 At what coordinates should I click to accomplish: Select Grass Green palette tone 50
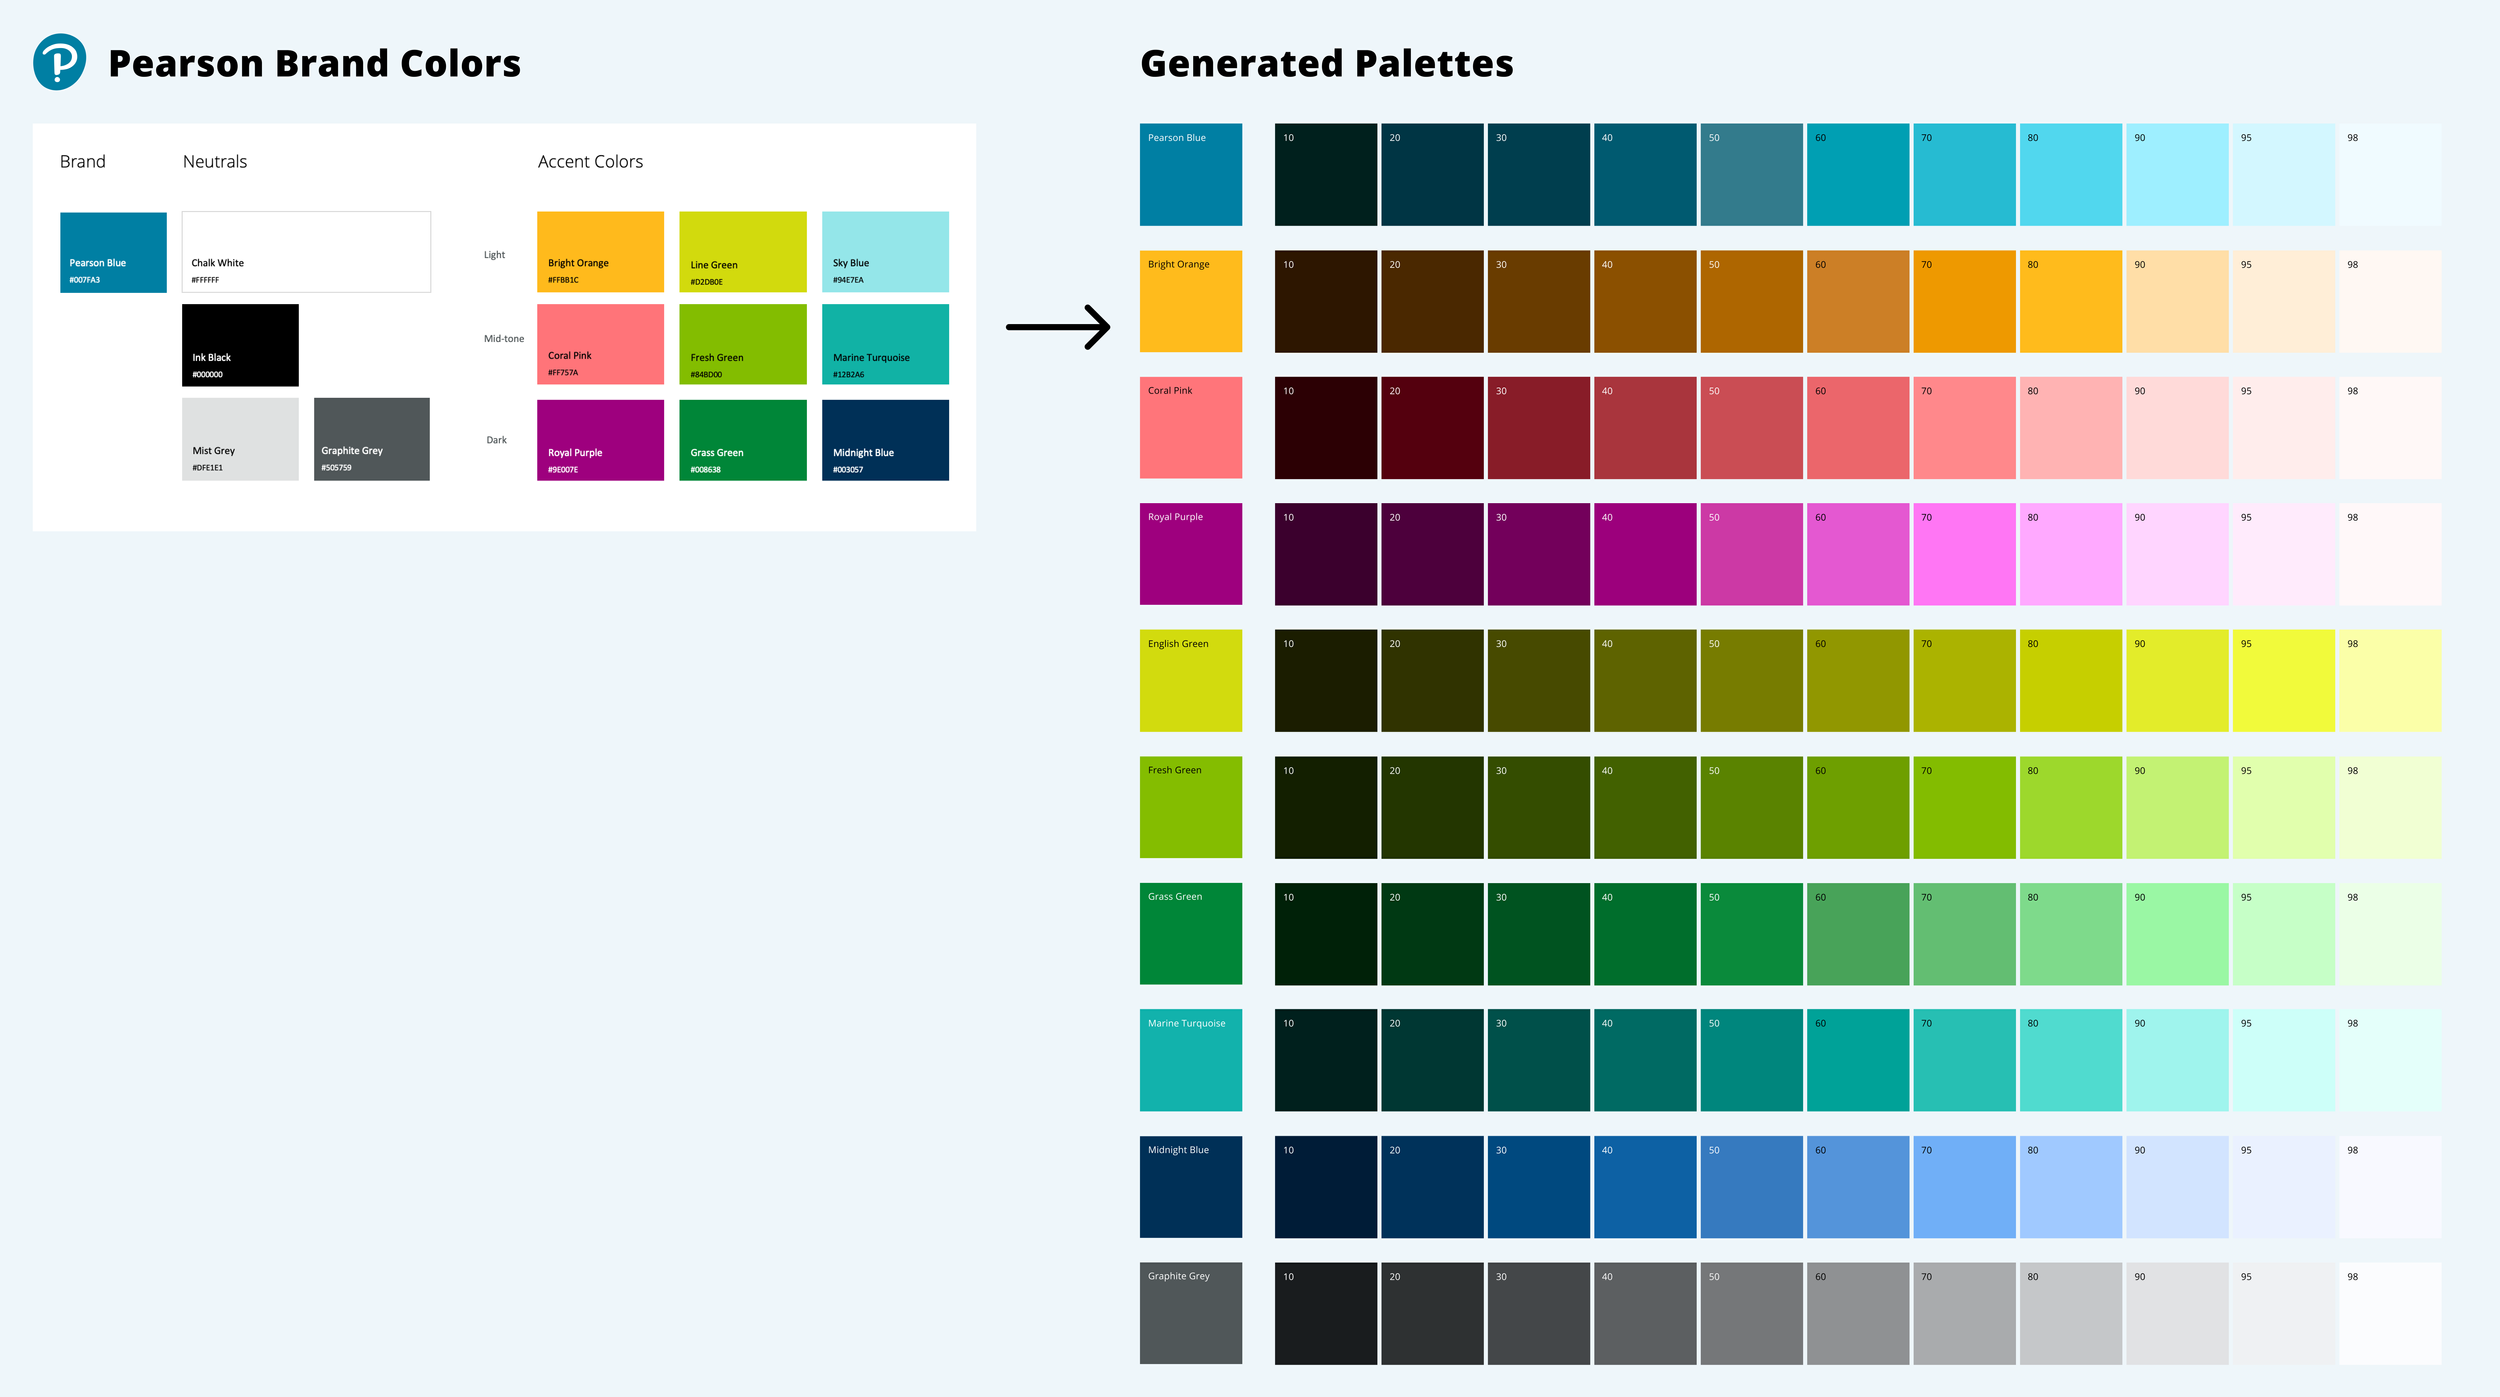coord(1751,934)
